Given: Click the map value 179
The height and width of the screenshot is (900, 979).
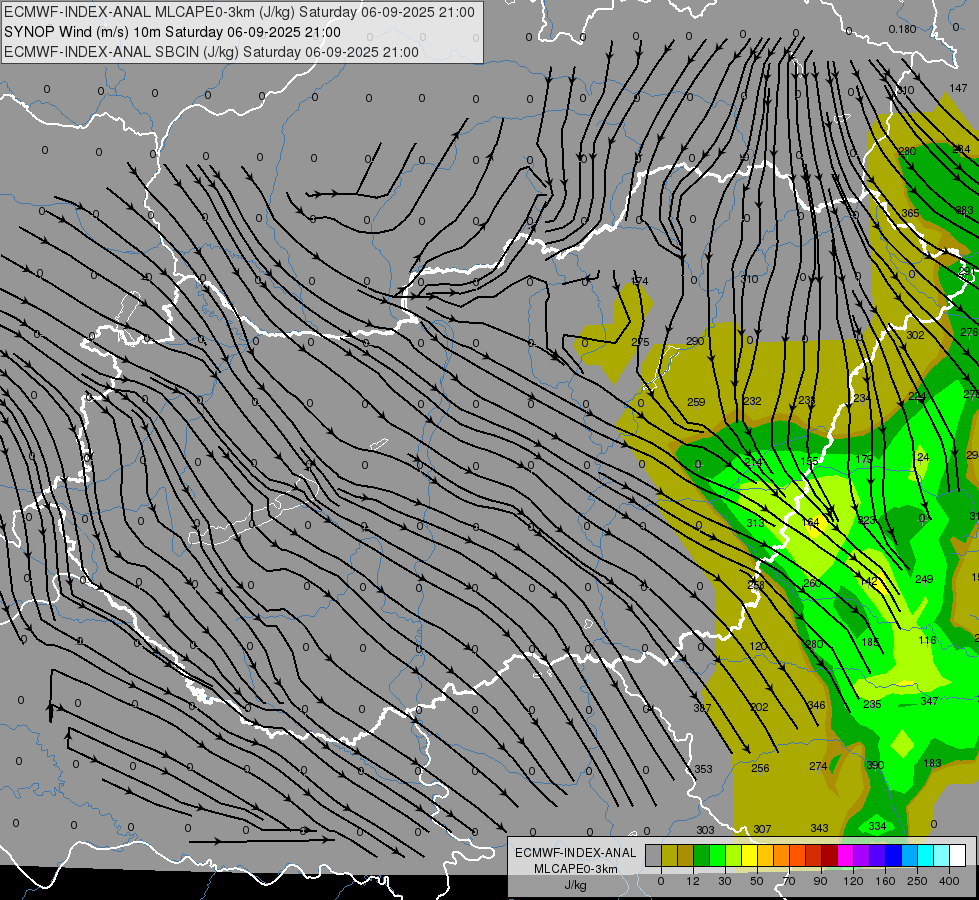Looking at the screenshot, I should (x=864, y=459).
